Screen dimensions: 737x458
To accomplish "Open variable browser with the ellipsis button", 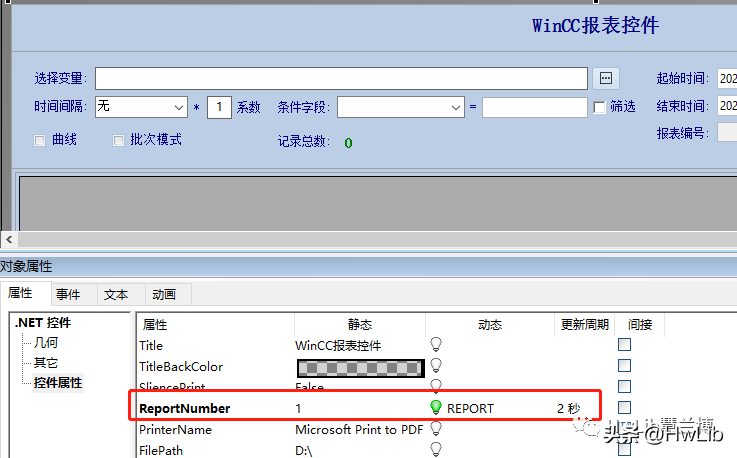I will [x=605, y=79].
